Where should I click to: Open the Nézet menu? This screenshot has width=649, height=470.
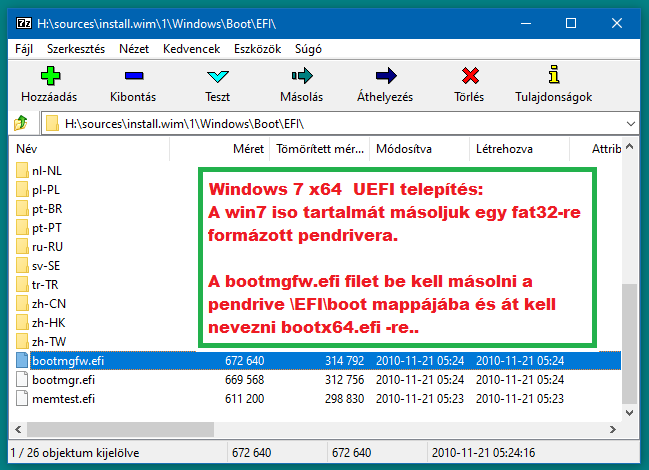tap(134, 49)
